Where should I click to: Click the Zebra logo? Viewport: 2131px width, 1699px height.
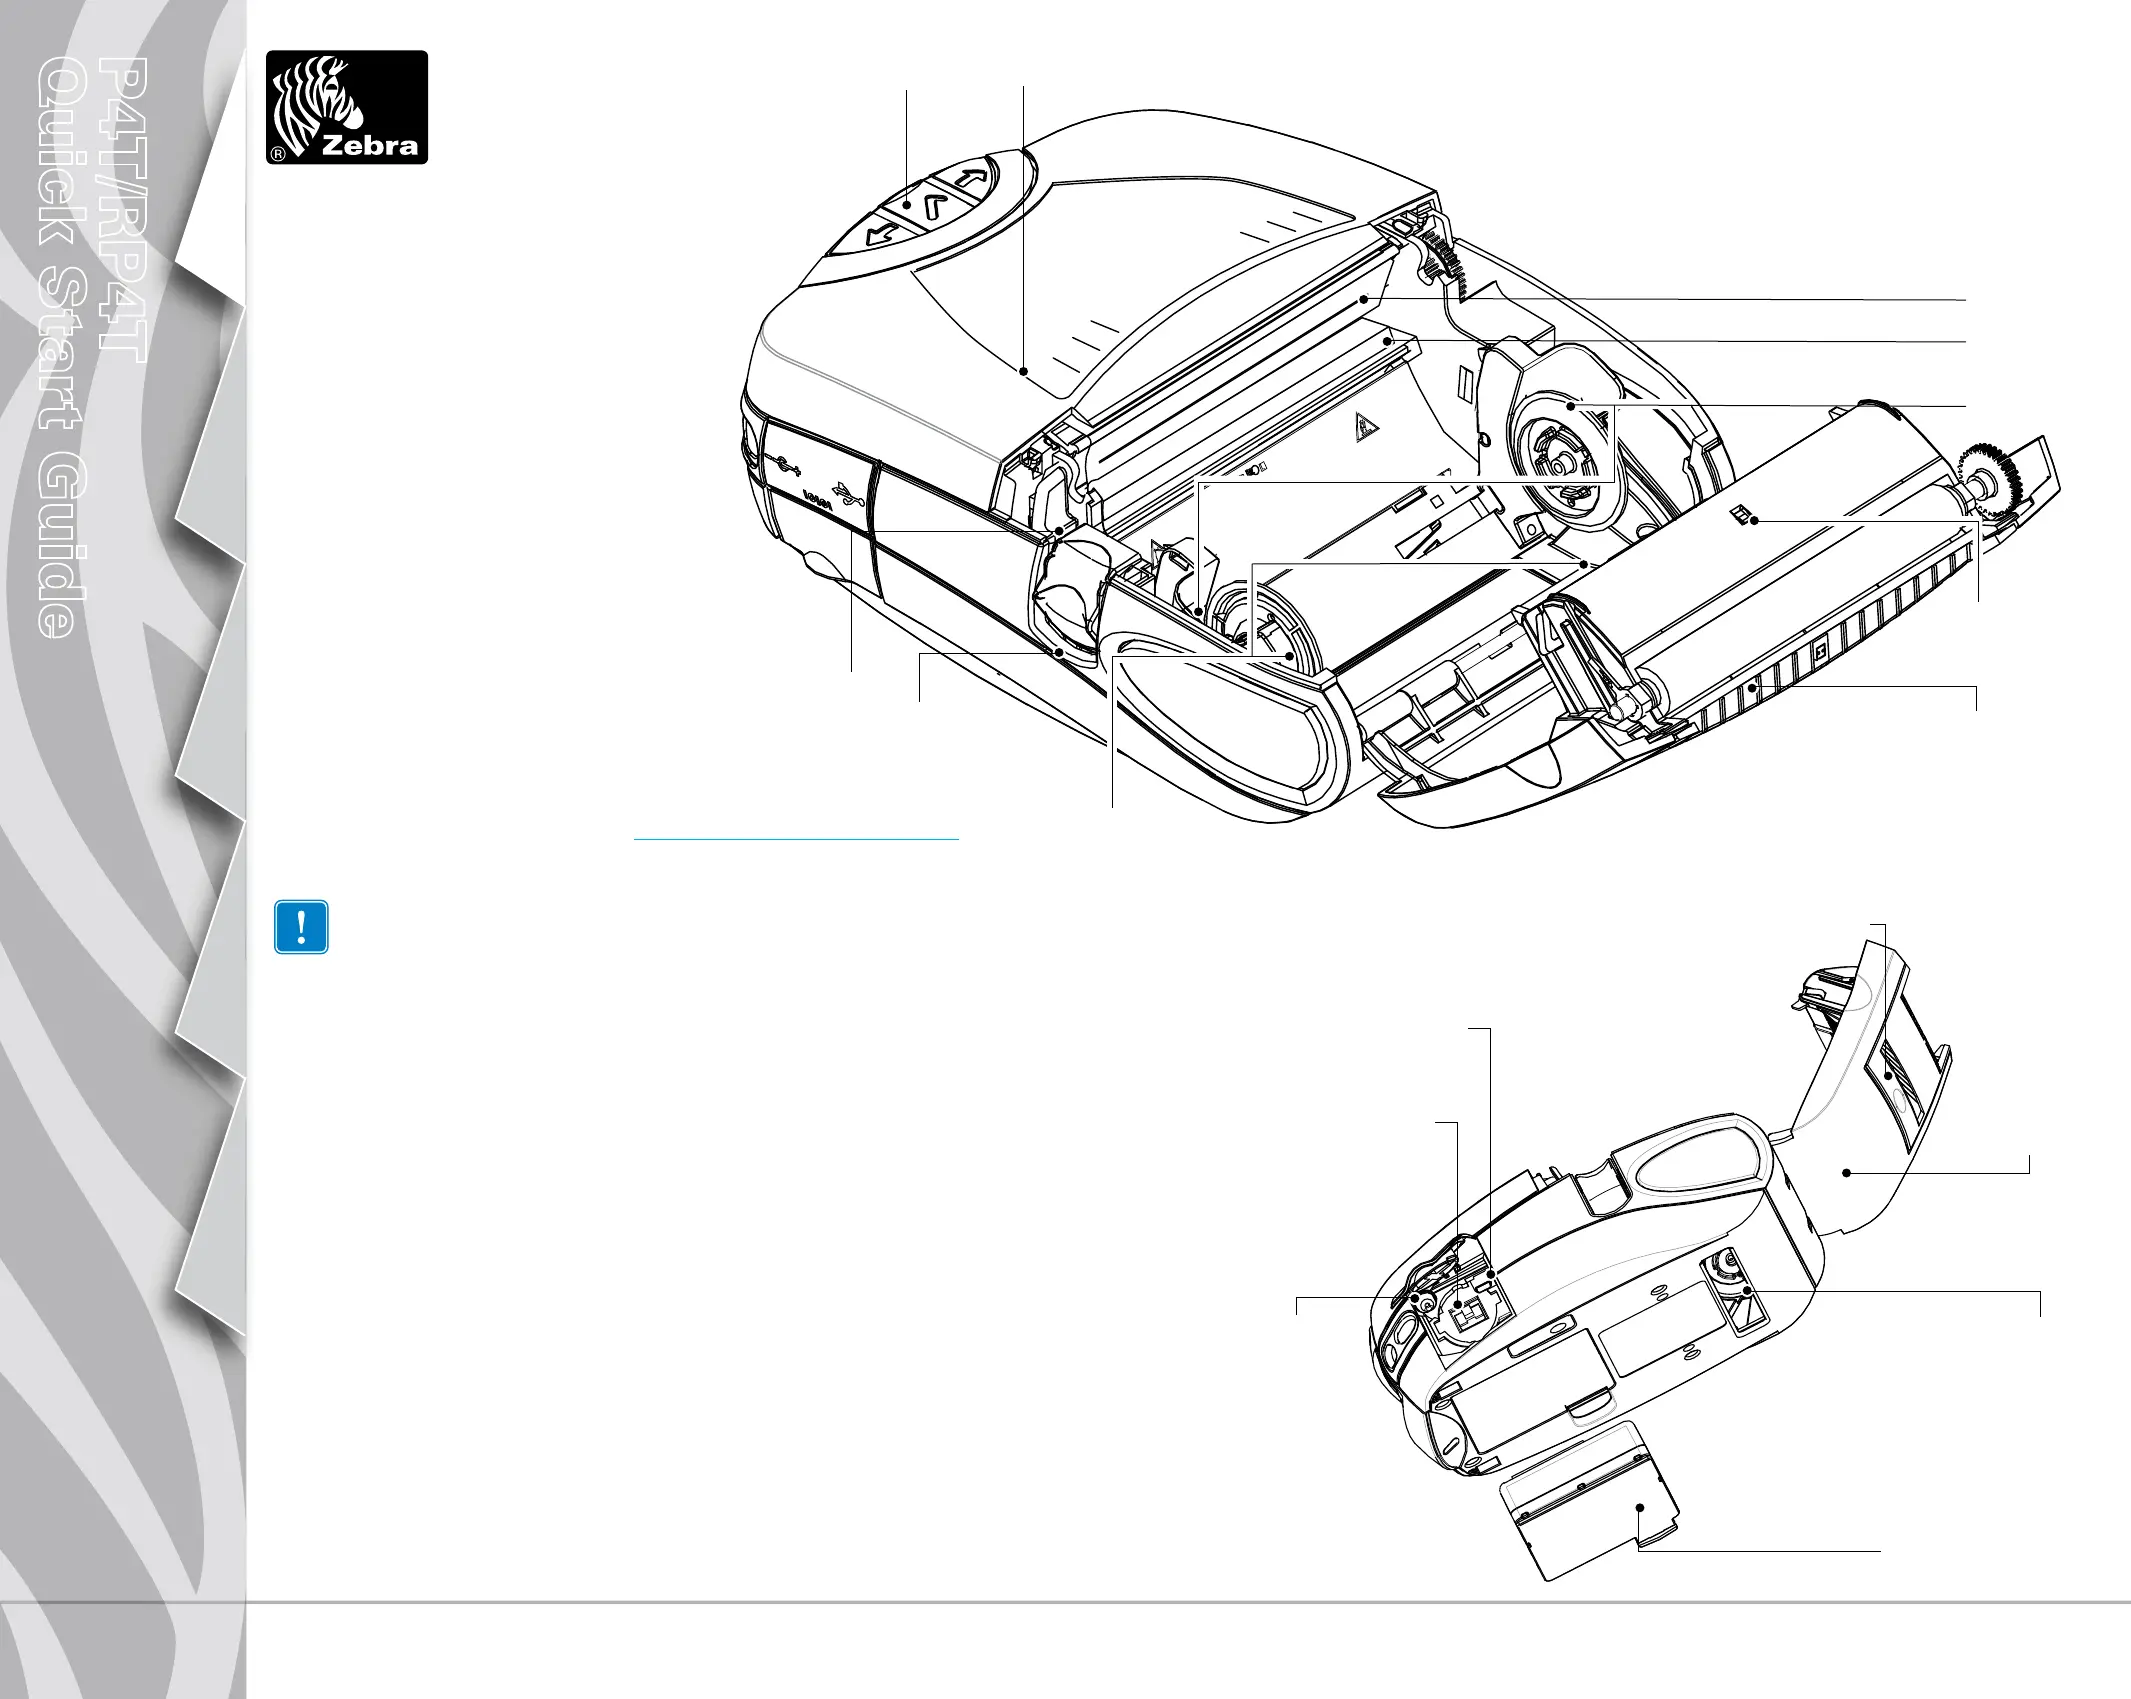coord(346,107)
